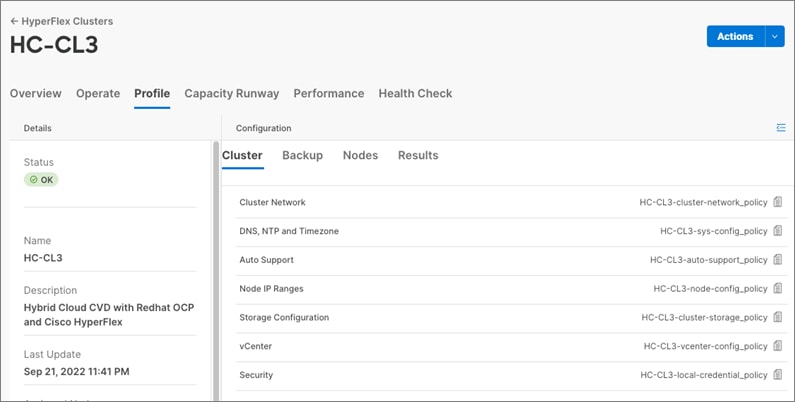The image size is (795, 402).
Task: Toggle the Configuration panel collapse icon
Action: 781,128
